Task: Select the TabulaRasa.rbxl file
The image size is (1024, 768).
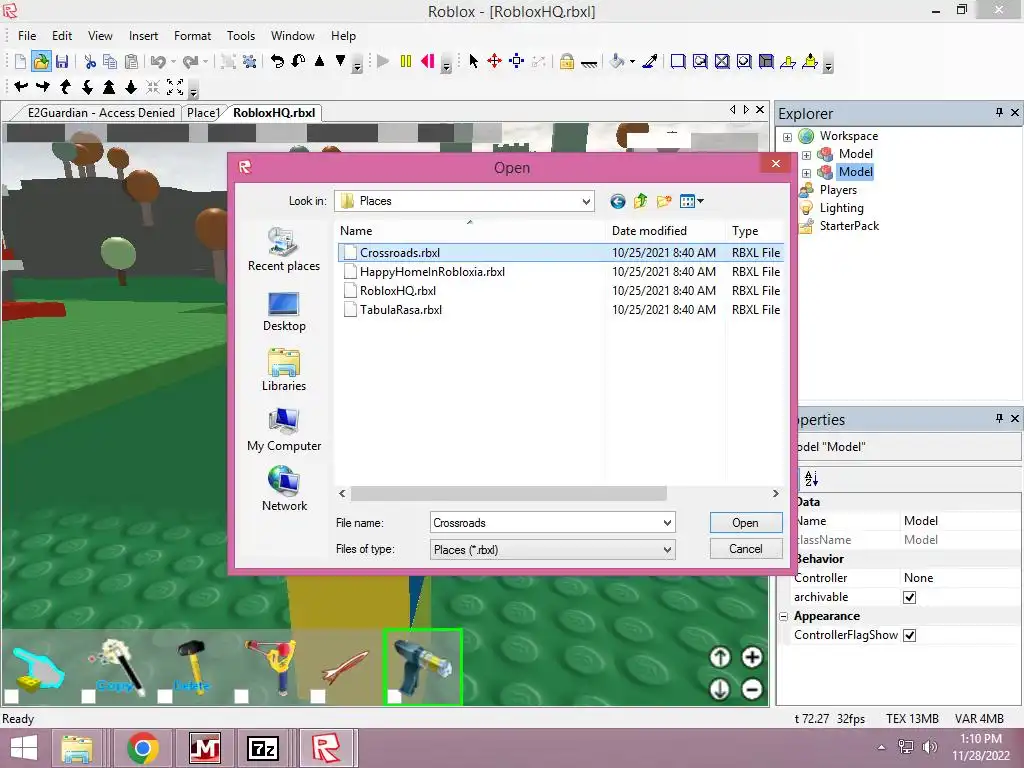Action: pyautogui.click(x=400, y=310)
